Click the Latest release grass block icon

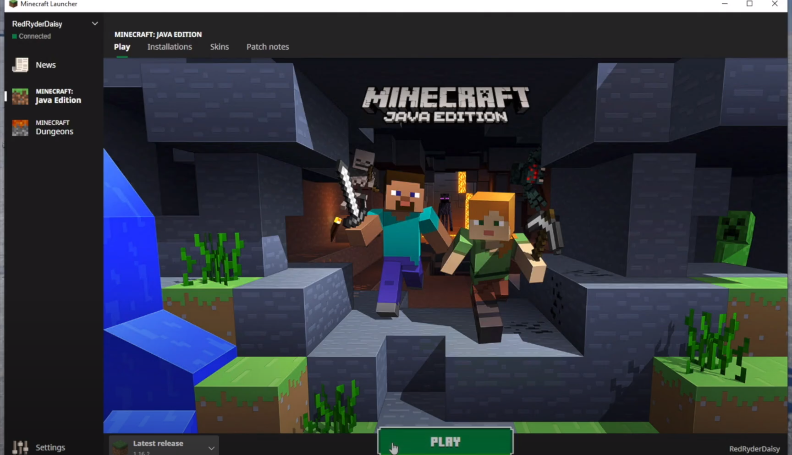coord(120,446)
